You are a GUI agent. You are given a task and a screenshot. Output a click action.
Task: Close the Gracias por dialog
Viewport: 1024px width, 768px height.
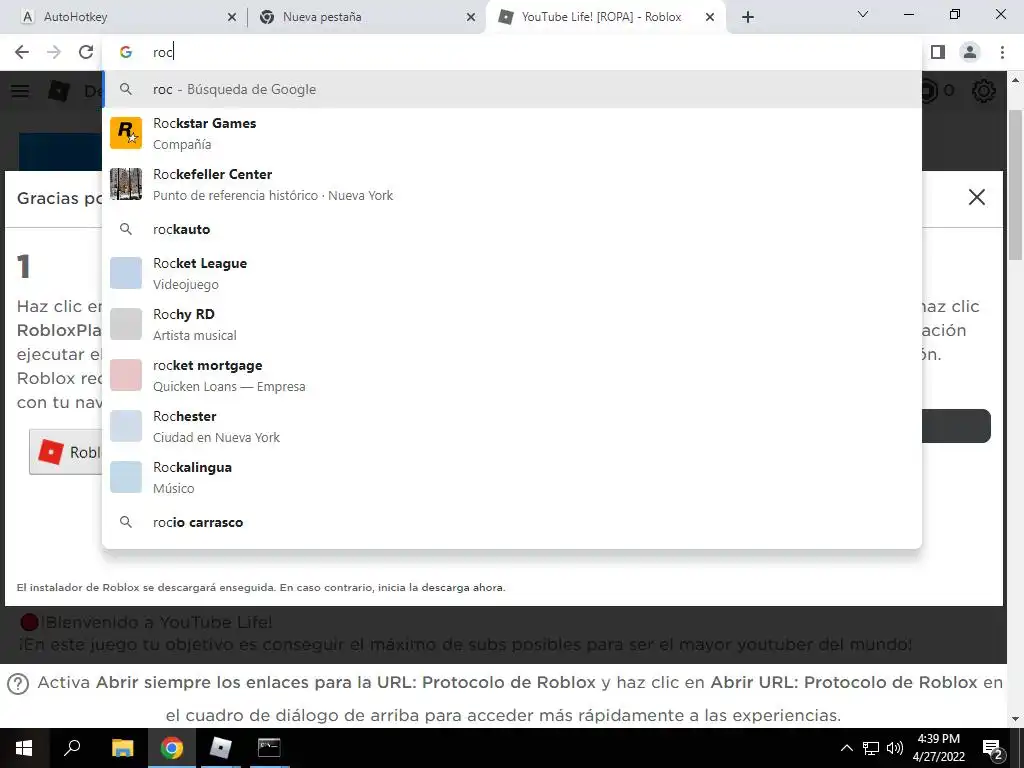click(x=976, y=197)
